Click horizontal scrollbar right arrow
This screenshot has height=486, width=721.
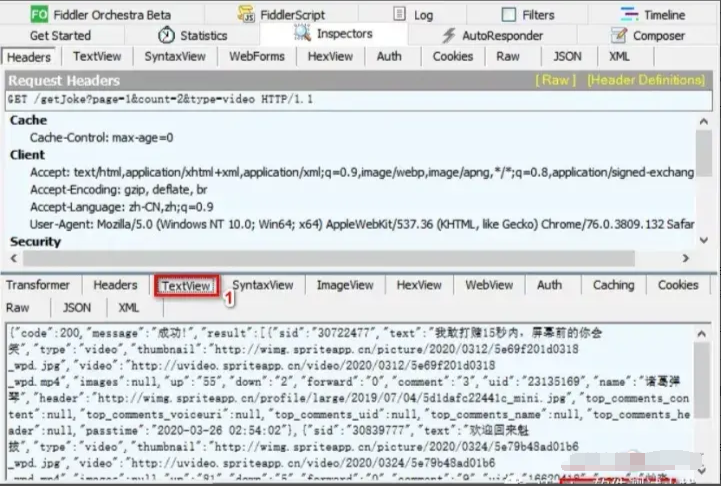[x=686, y=258]
